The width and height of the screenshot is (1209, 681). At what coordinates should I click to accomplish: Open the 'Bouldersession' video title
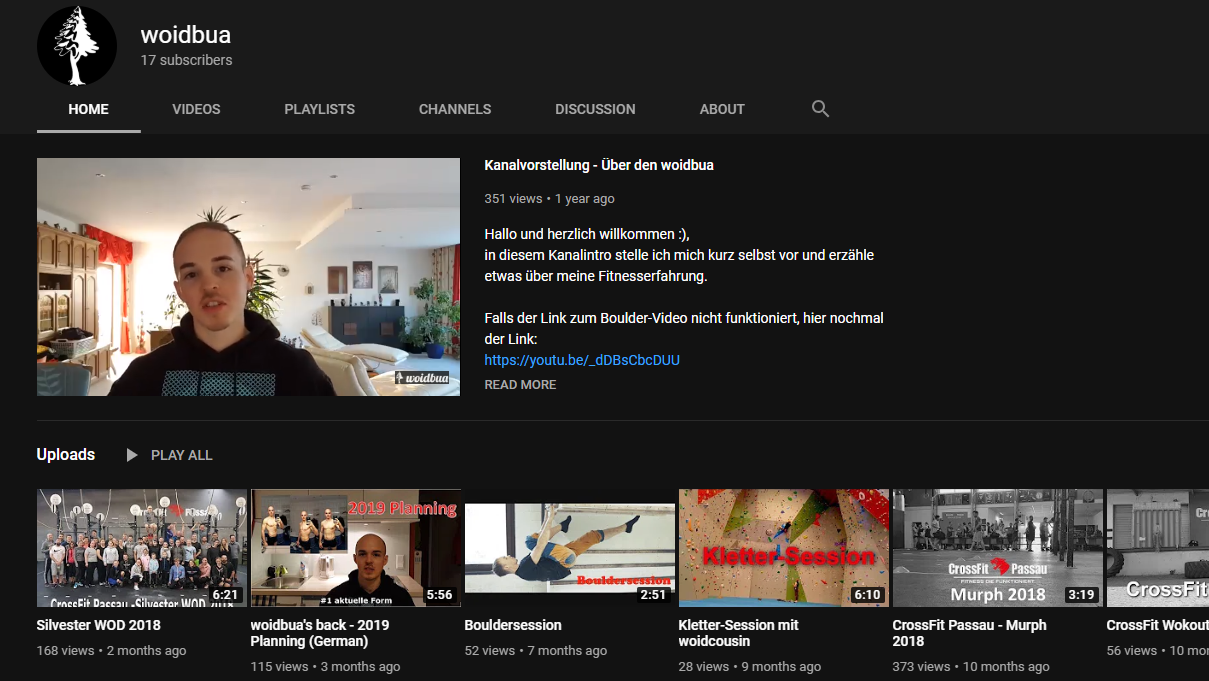coord(513,625)
